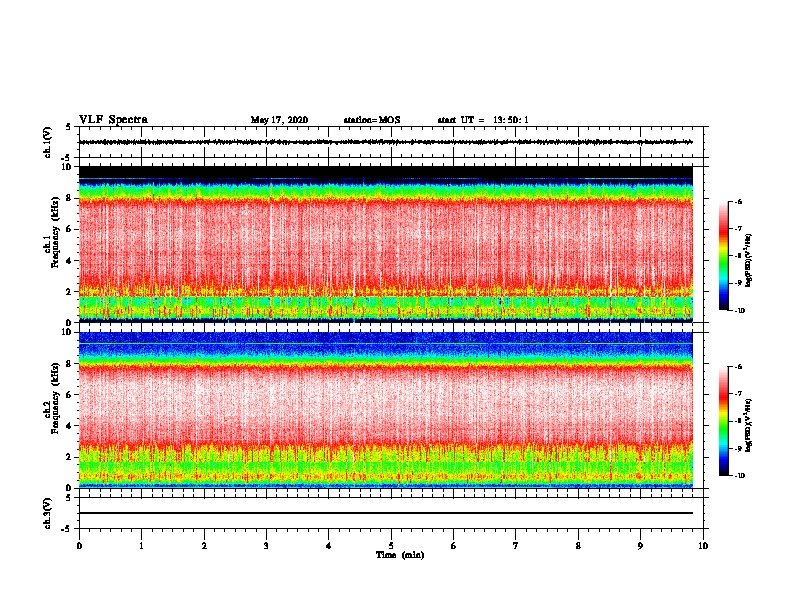The height and width of the screenshot is (612, 792).
Task: Click the date 'May 17, 2020'
Action: point(279,120)
